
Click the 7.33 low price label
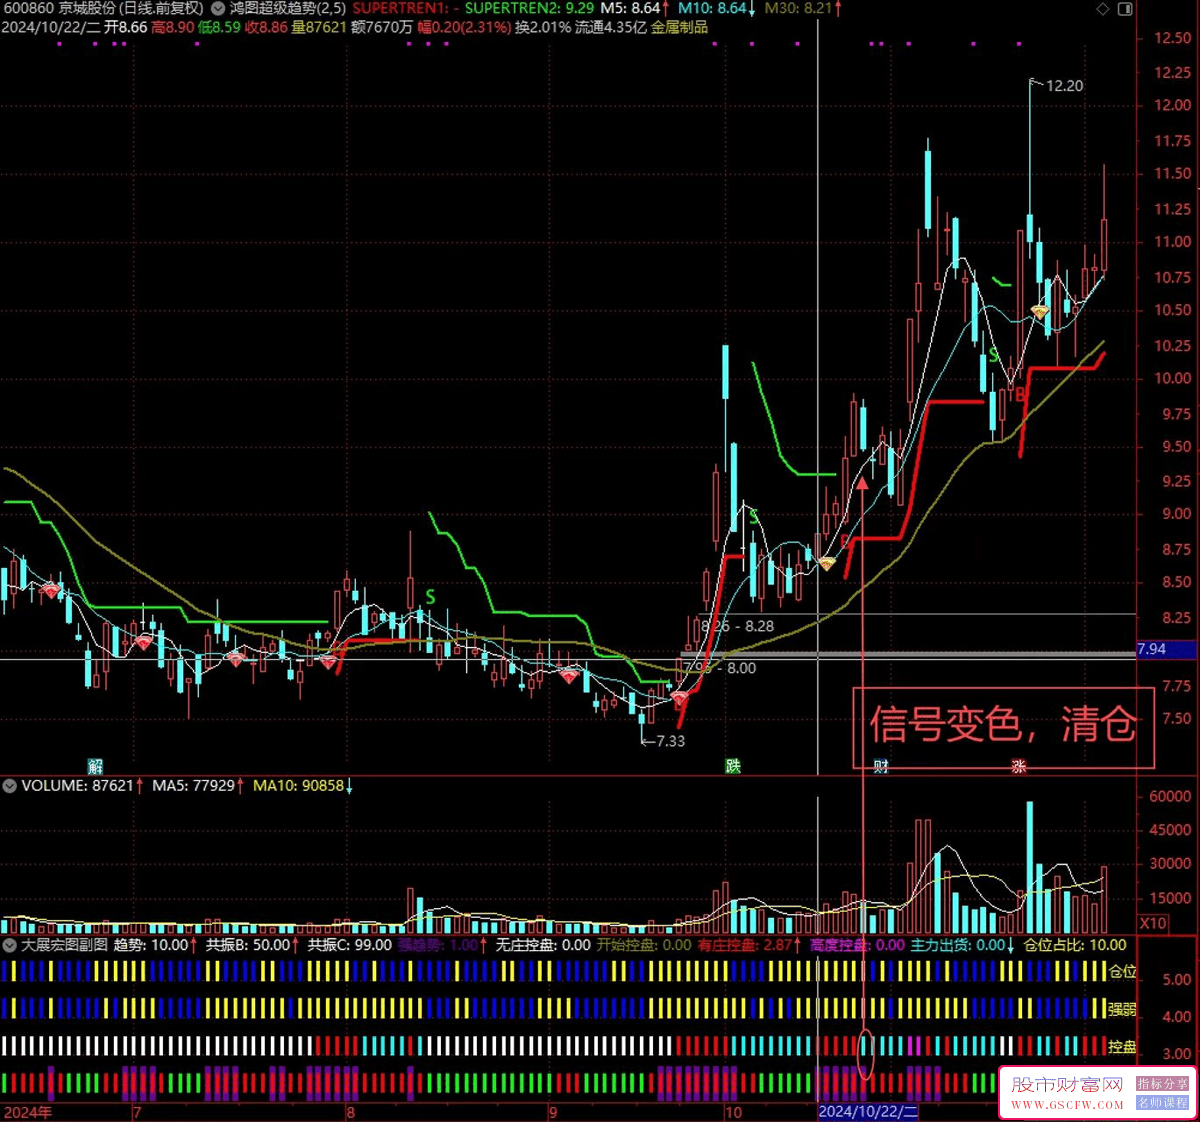tap(670, 741)
